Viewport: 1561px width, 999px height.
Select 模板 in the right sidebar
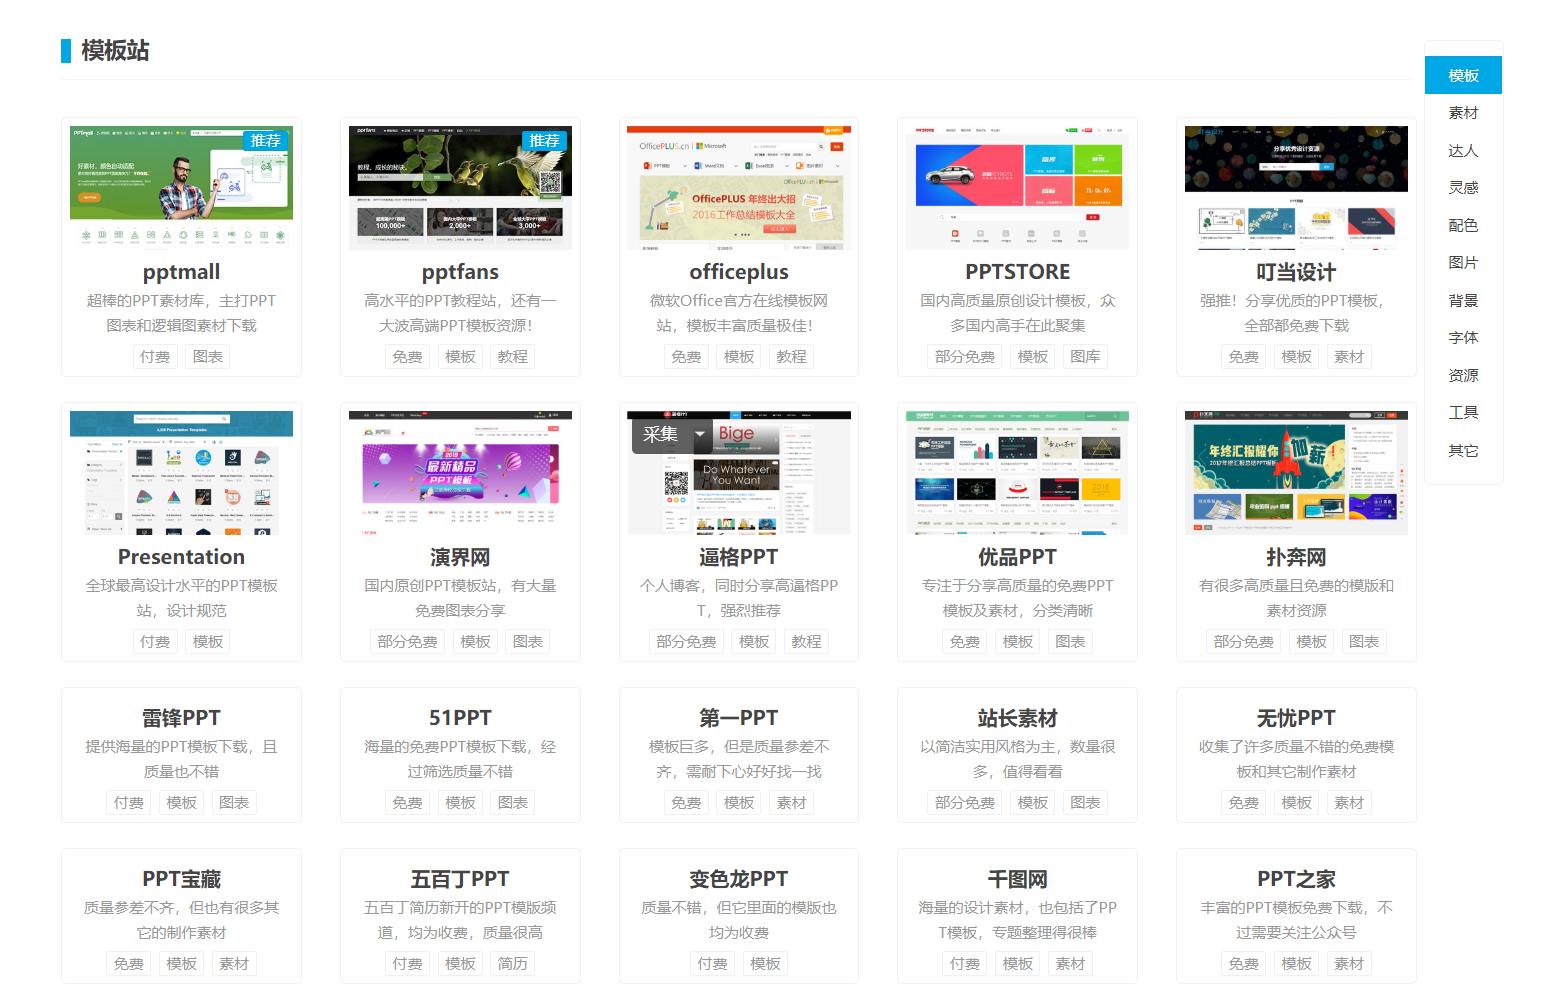click(x=1463, y=76)
